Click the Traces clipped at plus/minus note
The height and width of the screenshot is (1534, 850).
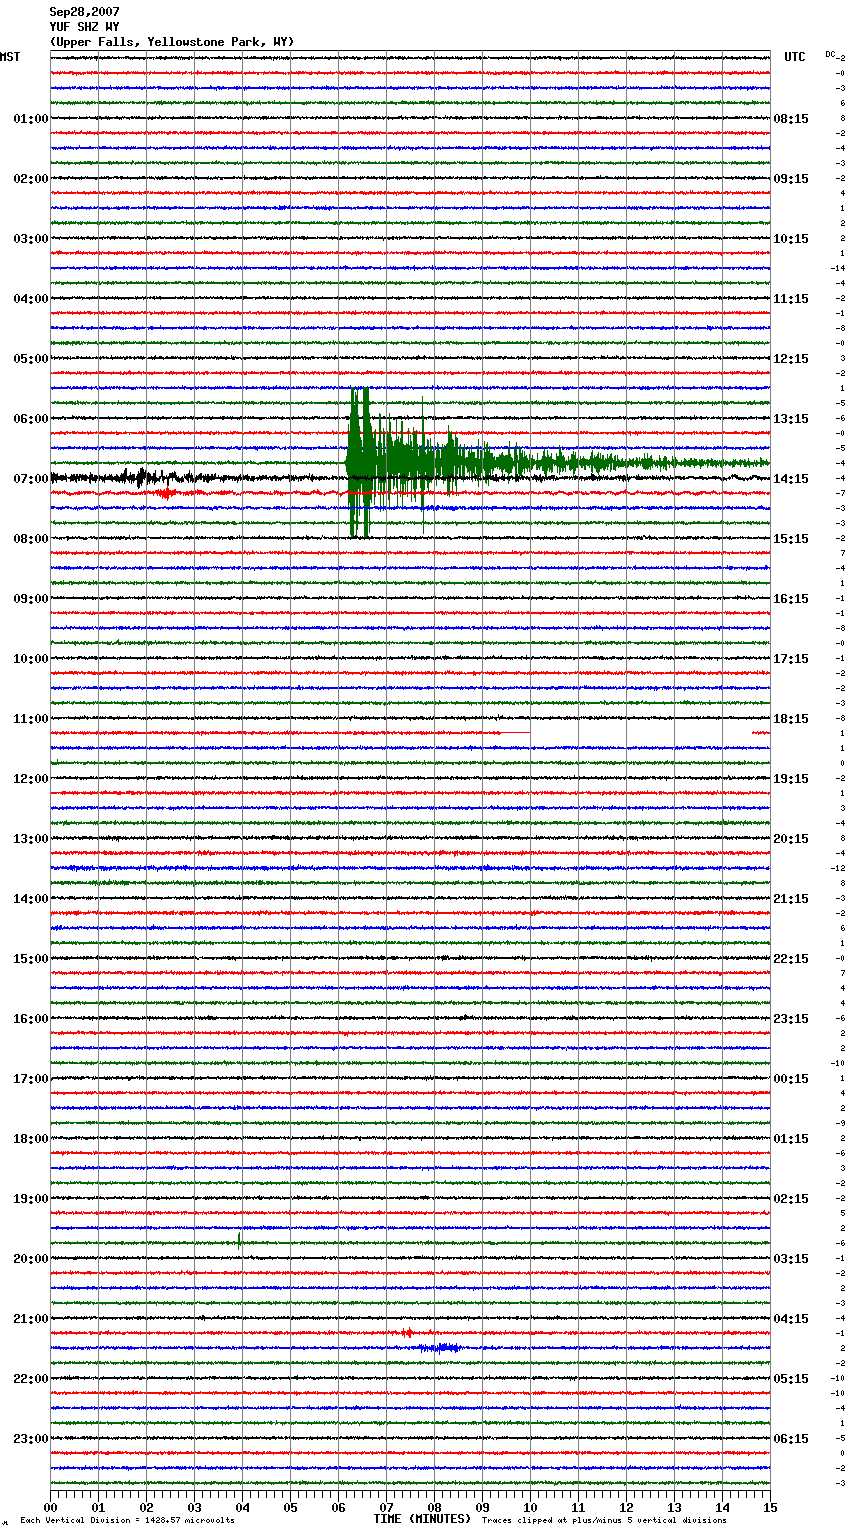point(604,1520)
